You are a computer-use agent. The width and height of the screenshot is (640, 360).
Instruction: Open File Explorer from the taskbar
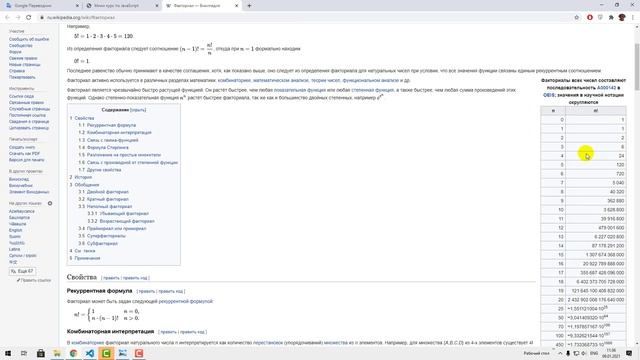(57, 353)
